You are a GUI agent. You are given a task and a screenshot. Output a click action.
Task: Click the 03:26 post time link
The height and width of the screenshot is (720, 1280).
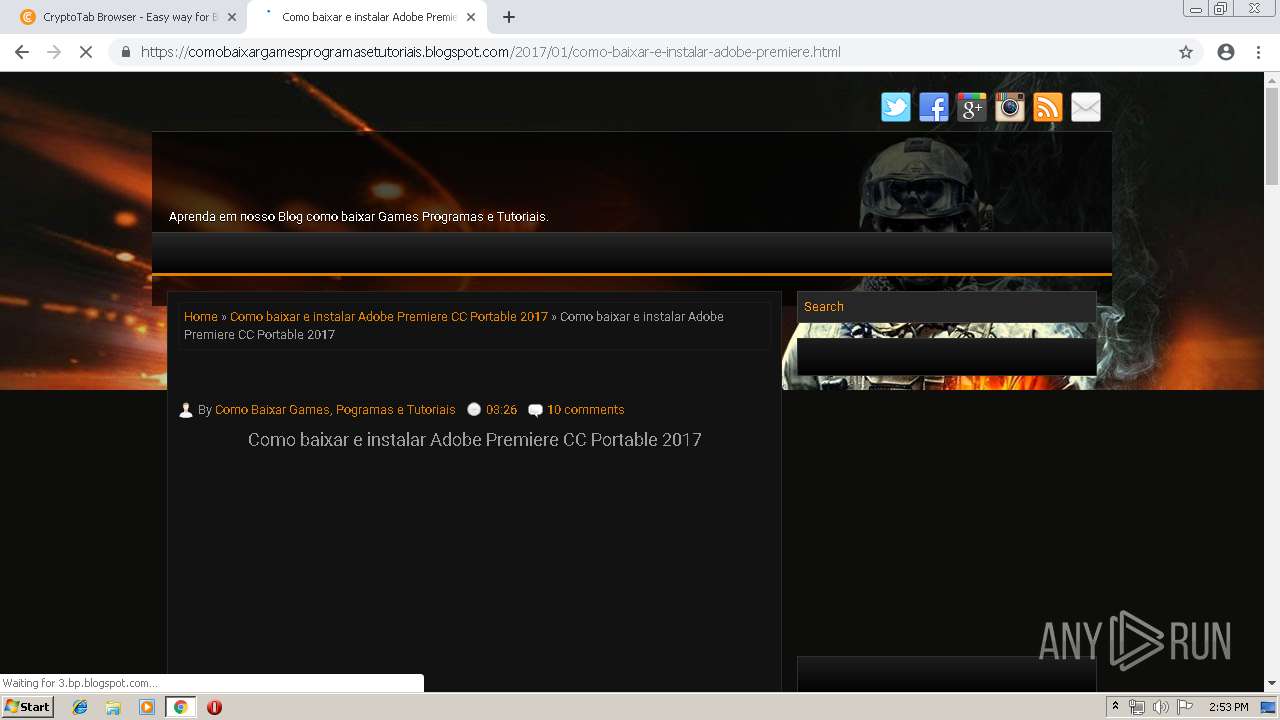pyautogui.click(x=501, y=410)
